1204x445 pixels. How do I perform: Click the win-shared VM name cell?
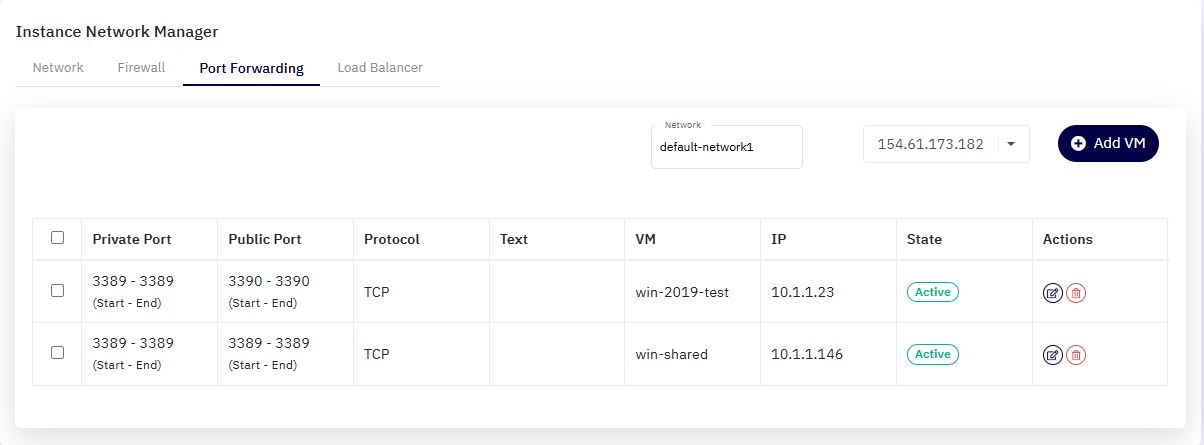click(x=672, y=354)
